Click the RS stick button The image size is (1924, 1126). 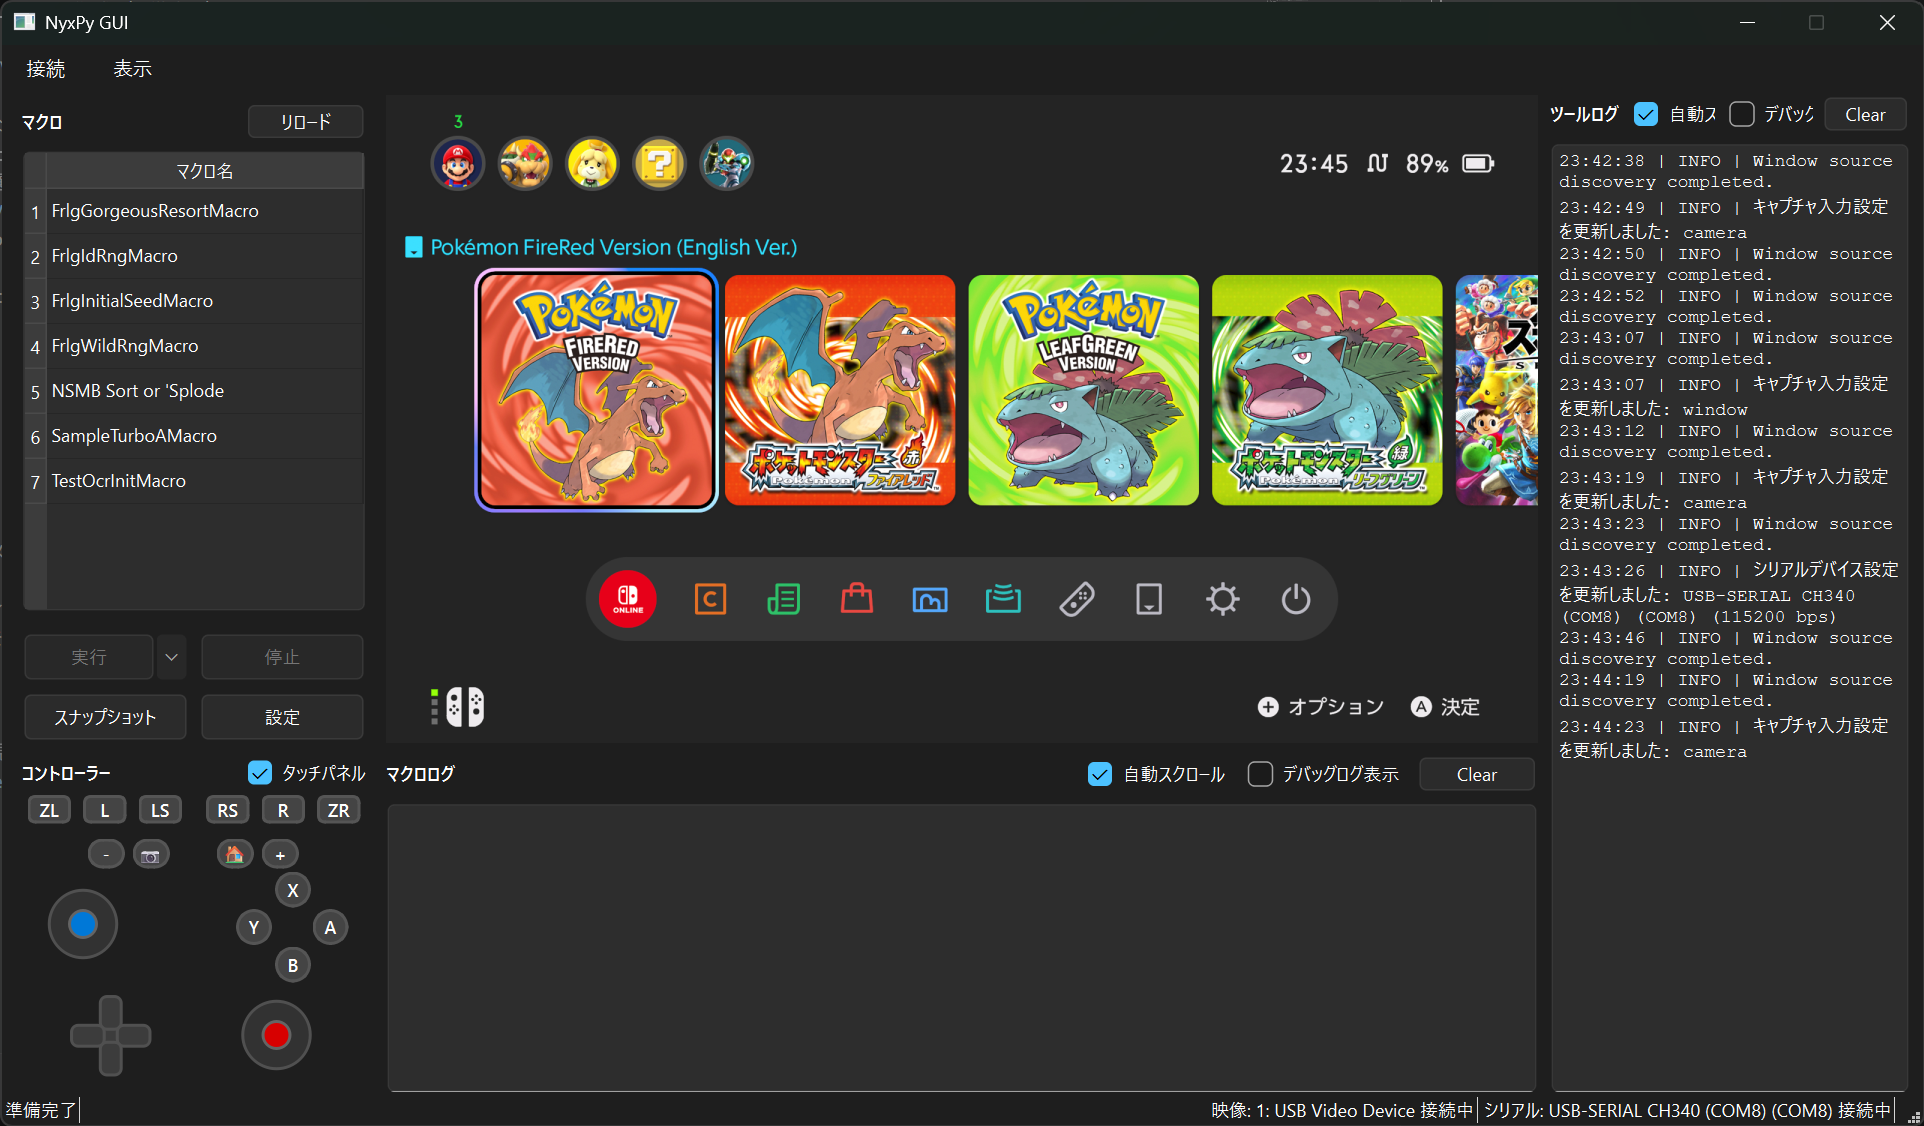pyautogui.click(x=228, y=810)
